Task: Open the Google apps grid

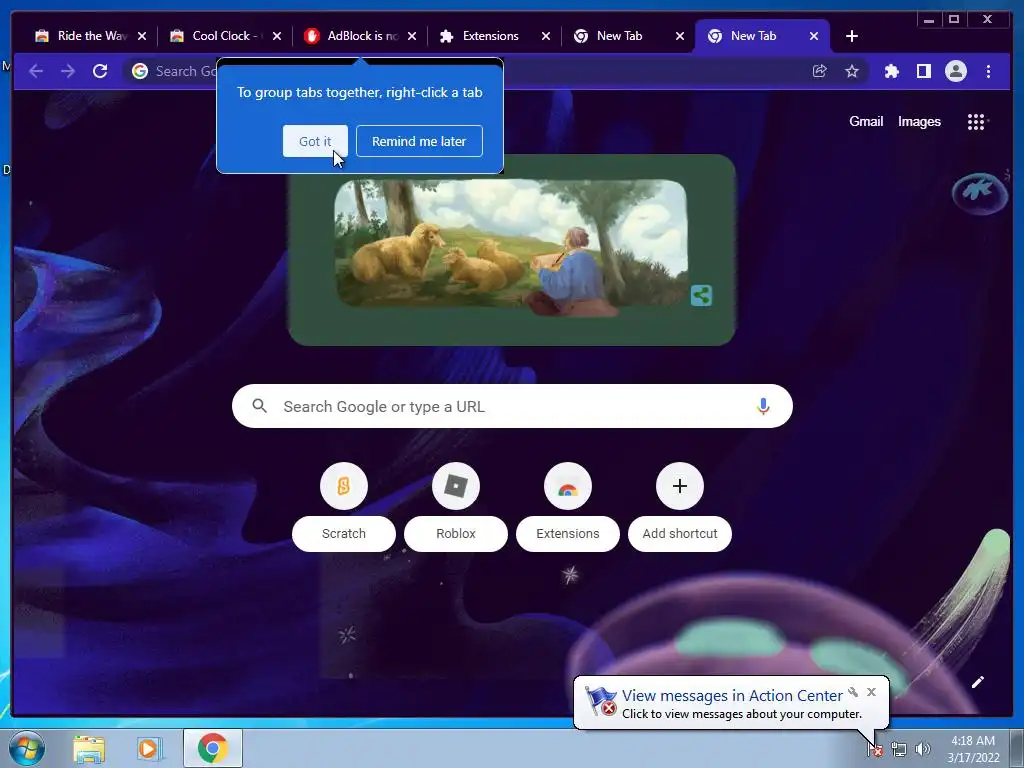Action: [976, 121]
